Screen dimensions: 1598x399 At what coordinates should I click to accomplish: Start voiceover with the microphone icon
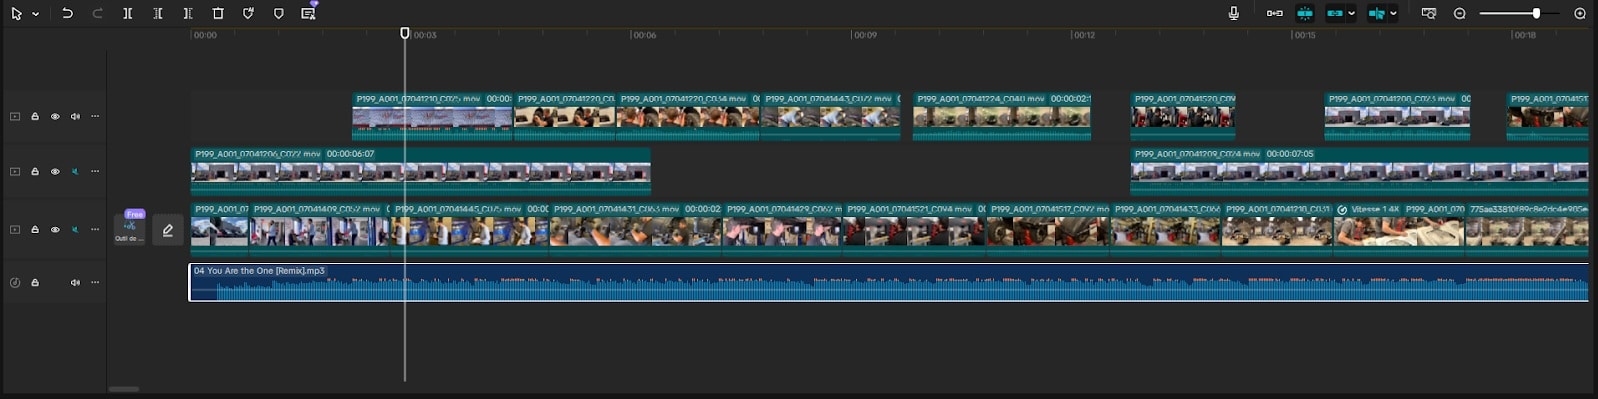point(1233,14)
